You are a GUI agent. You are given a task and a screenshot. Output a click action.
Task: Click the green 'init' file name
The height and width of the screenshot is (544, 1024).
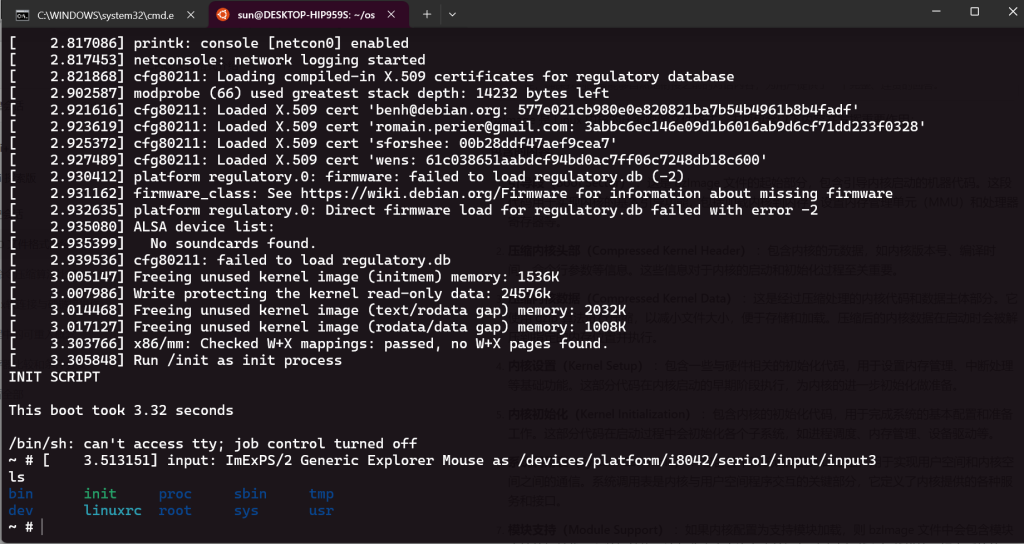click(x=100, y=494)
